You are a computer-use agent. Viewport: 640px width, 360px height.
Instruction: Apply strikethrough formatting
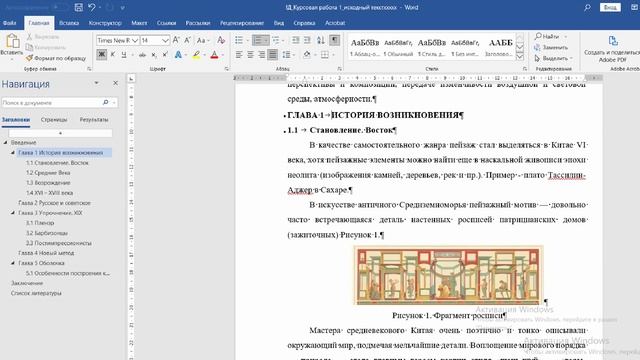tap(142, 55)
